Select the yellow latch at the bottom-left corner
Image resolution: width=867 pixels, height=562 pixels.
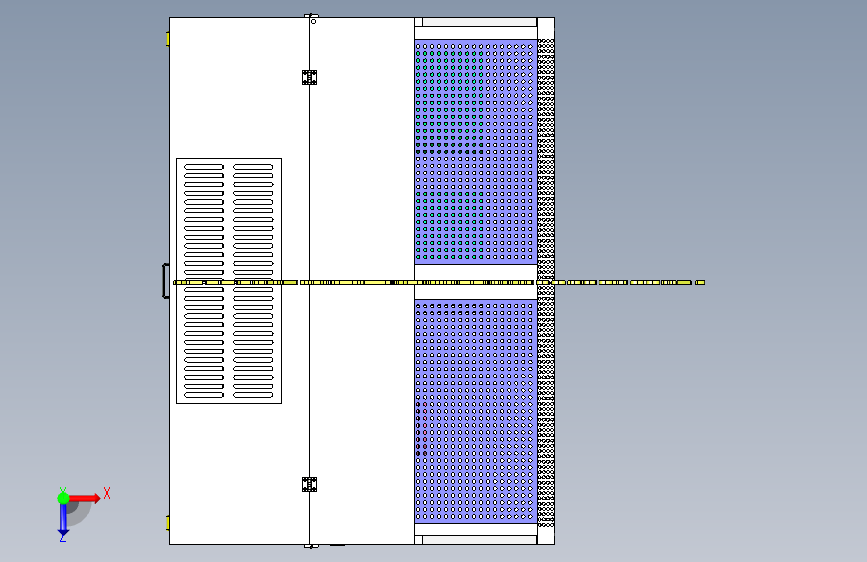[168, 523]
